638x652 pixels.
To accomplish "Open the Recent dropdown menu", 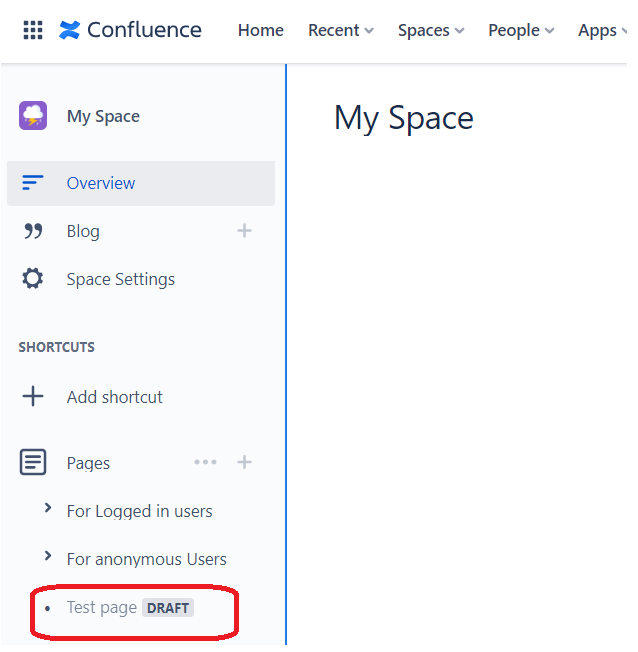I will click(x=341, y=30).
